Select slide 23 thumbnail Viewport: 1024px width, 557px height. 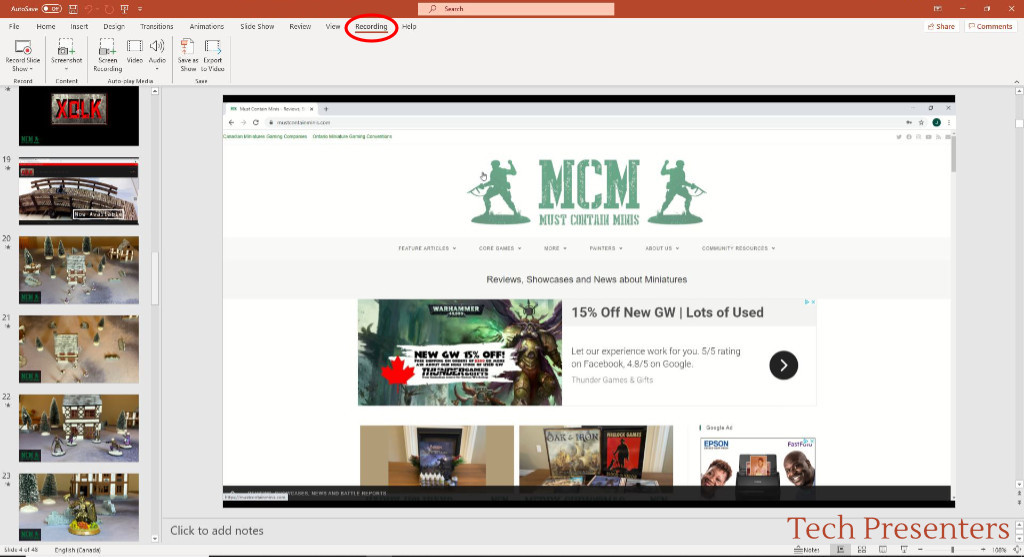78,507
